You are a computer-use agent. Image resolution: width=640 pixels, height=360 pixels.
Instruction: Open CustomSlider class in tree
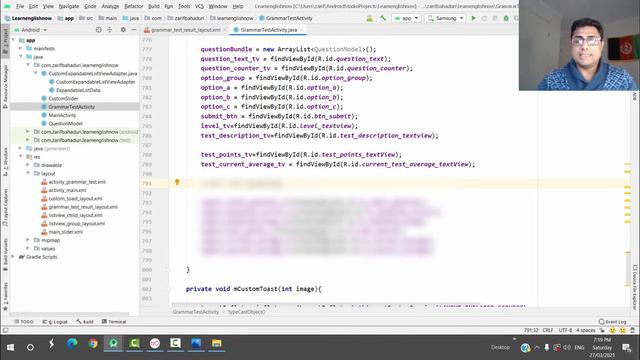[x=63, y=98]
